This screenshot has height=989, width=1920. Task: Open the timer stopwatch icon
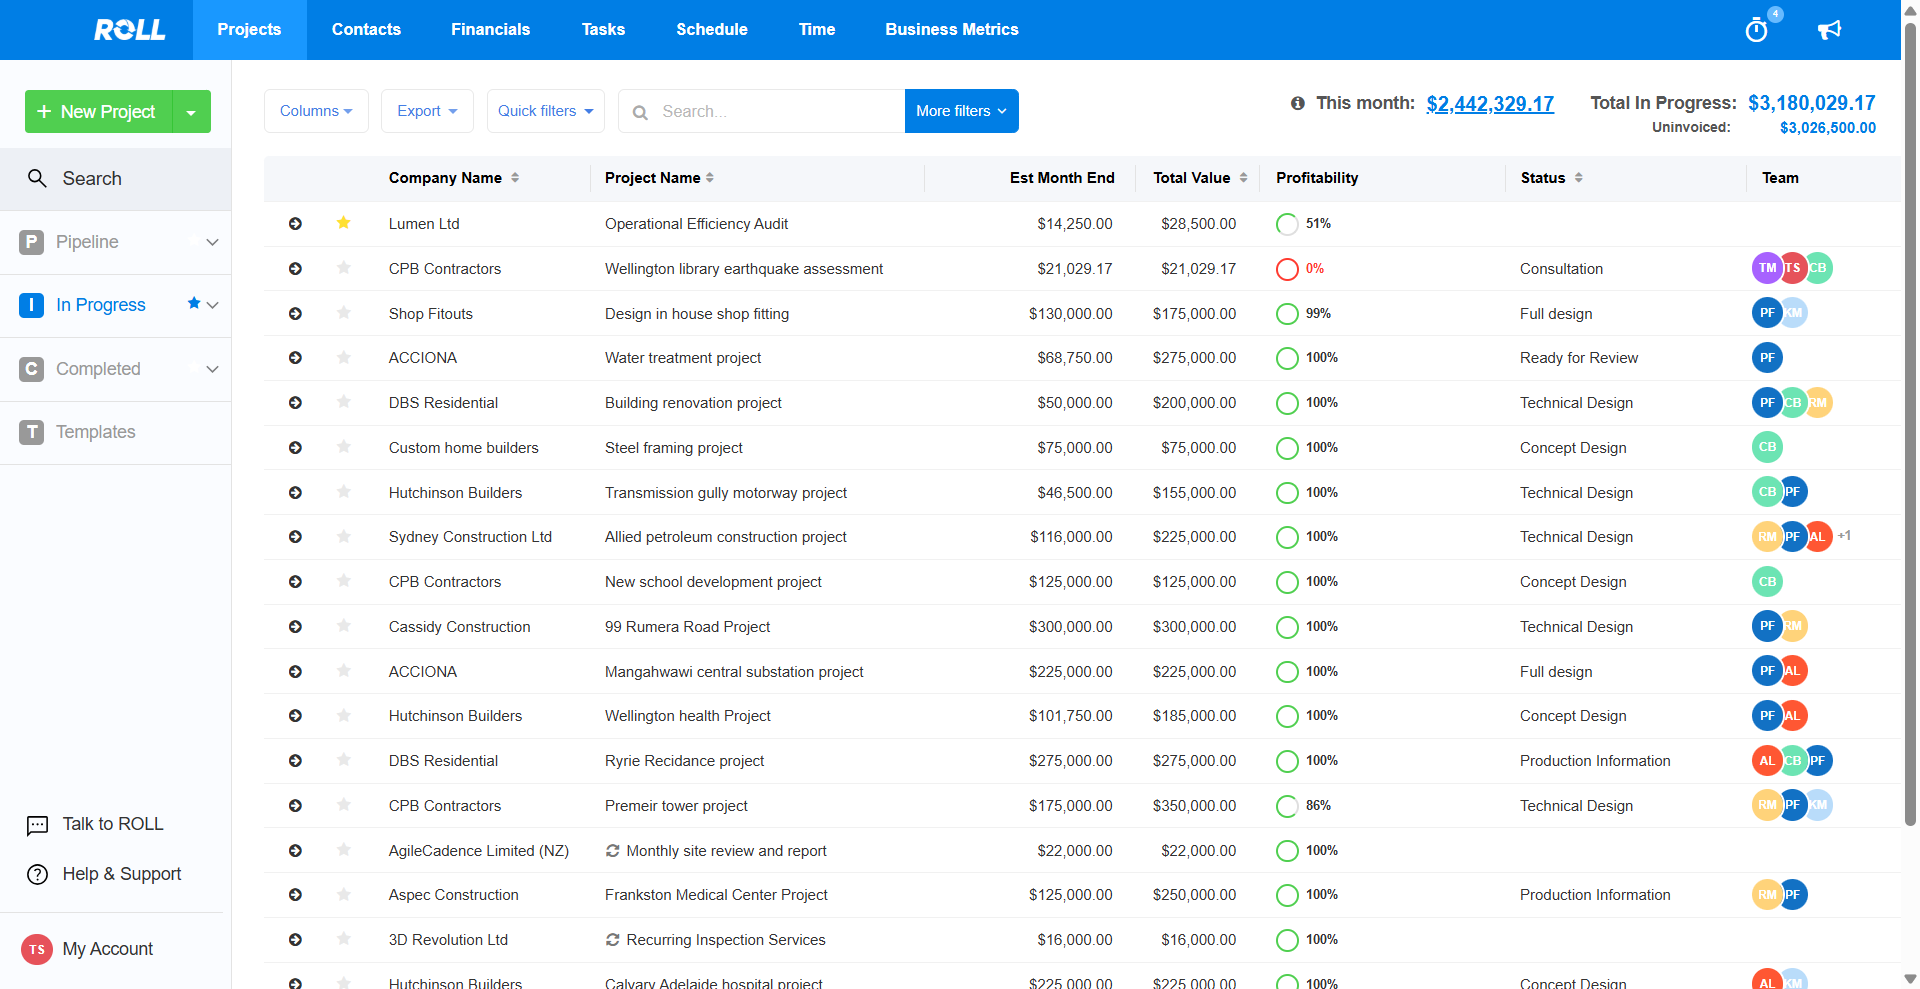tap(1756, 30)
